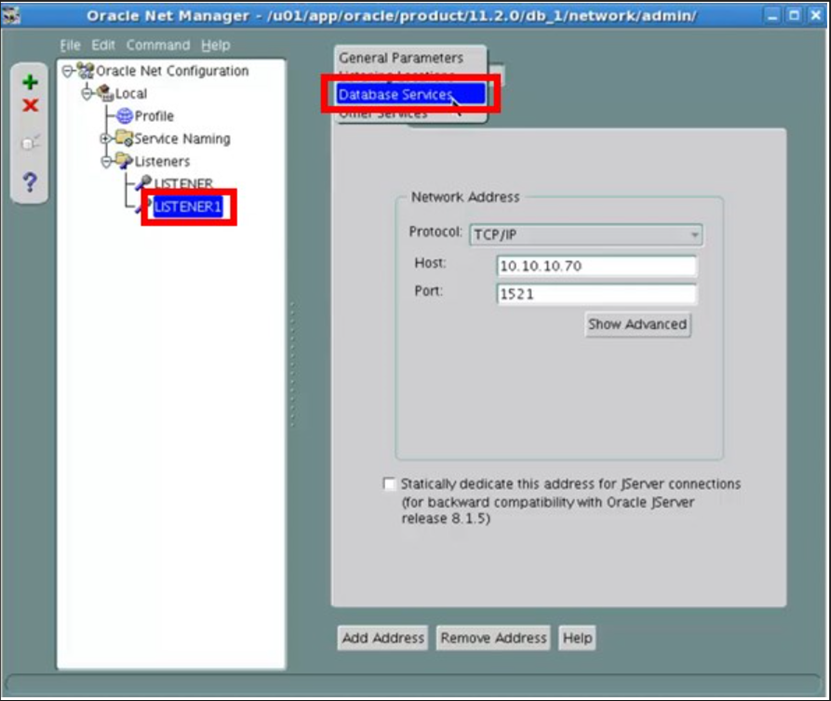The width and height of the screenshot is (831, 701).
Task: Close the Oracle Net Manager window
Action: click(816, 15)
